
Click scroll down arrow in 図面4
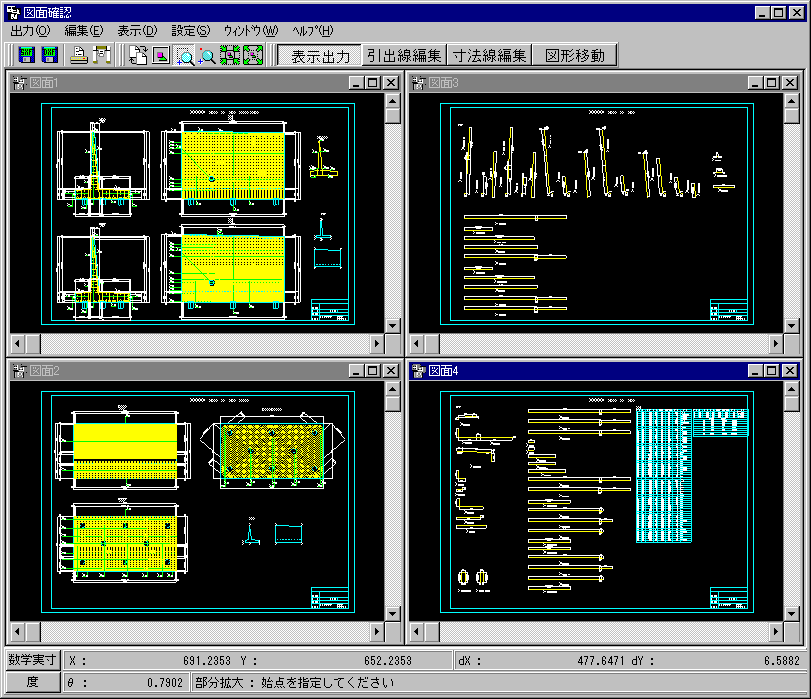click(792, 614)
